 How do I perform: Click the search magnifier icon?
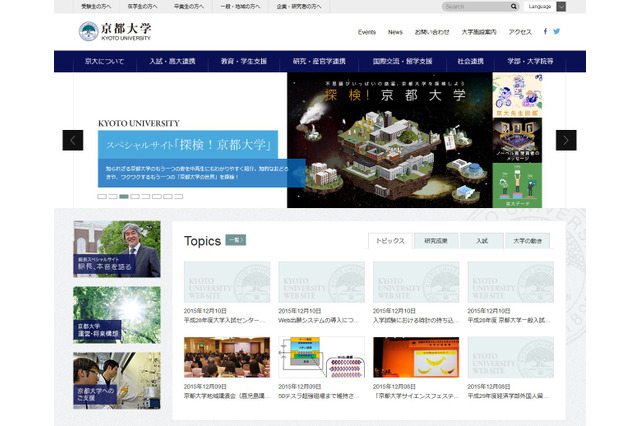point(513,7)
